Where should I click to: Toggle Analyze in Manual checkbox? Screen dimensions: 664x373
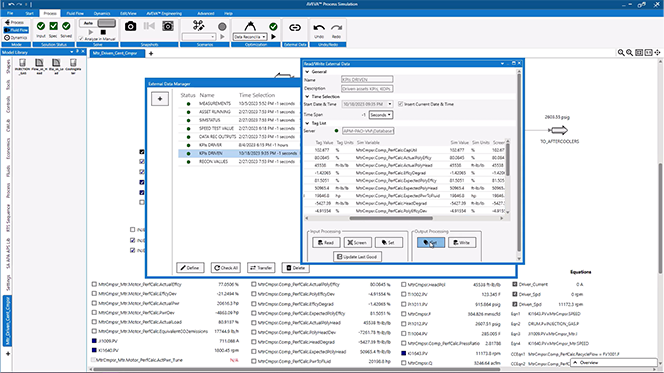[81, 39]
